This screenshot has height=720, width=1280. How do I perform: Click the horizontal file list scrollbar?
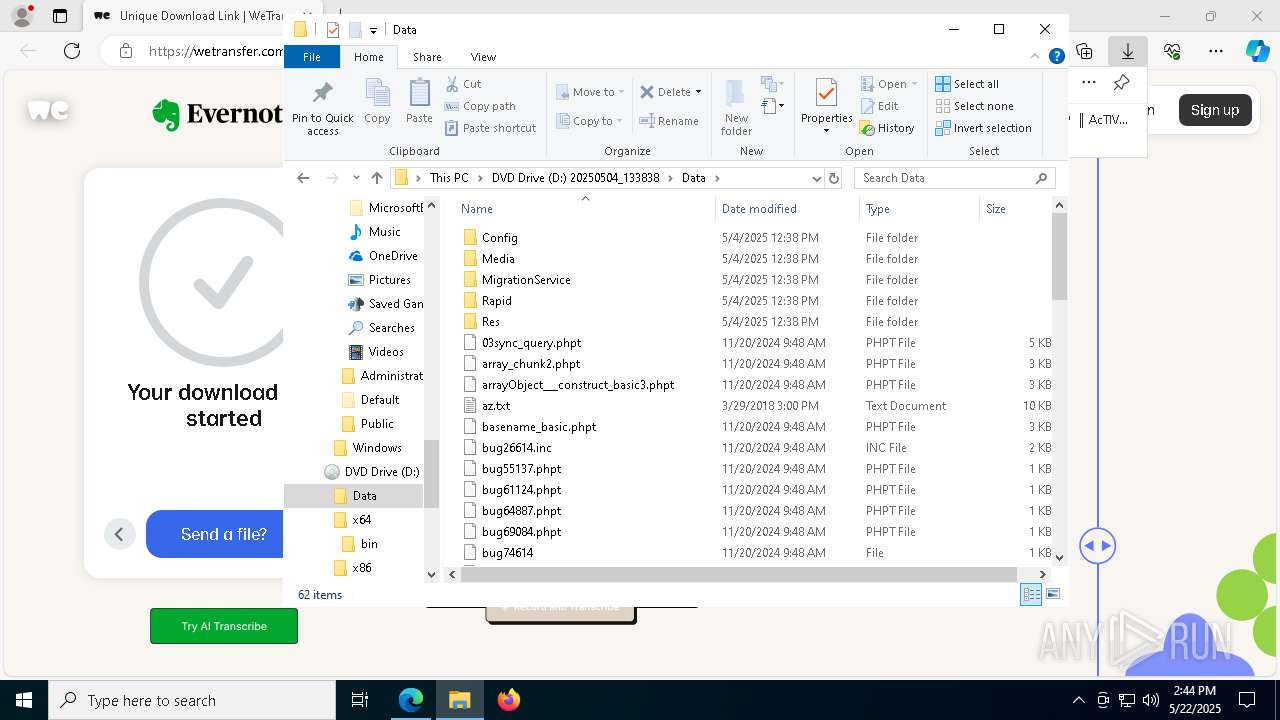pyautogui.click(x=739, y=574)
